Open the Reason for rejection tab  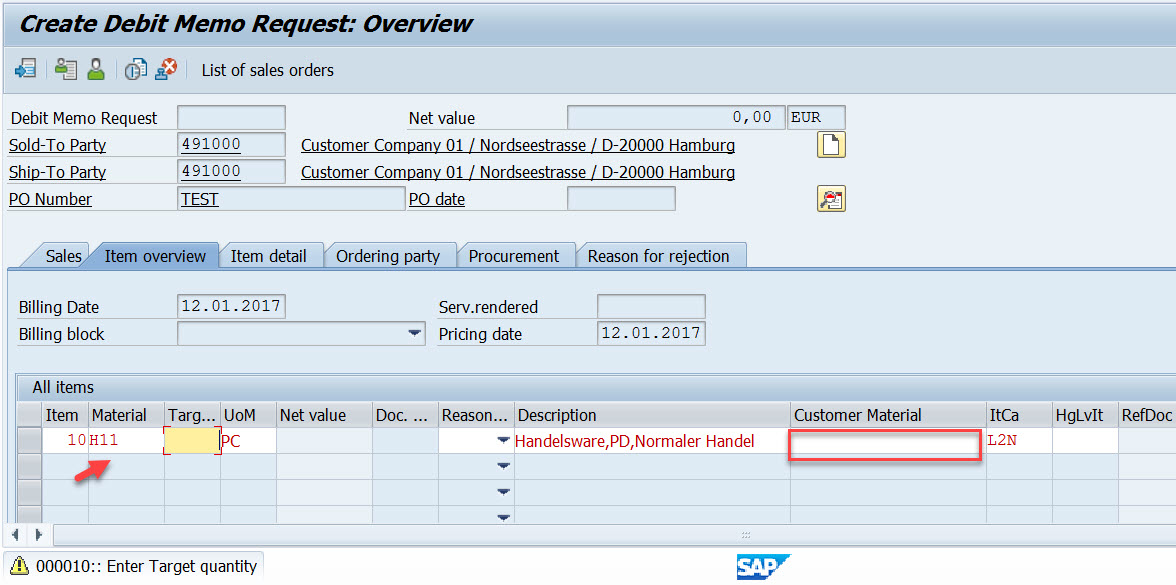pyautogui.click(x=661, y=255)
